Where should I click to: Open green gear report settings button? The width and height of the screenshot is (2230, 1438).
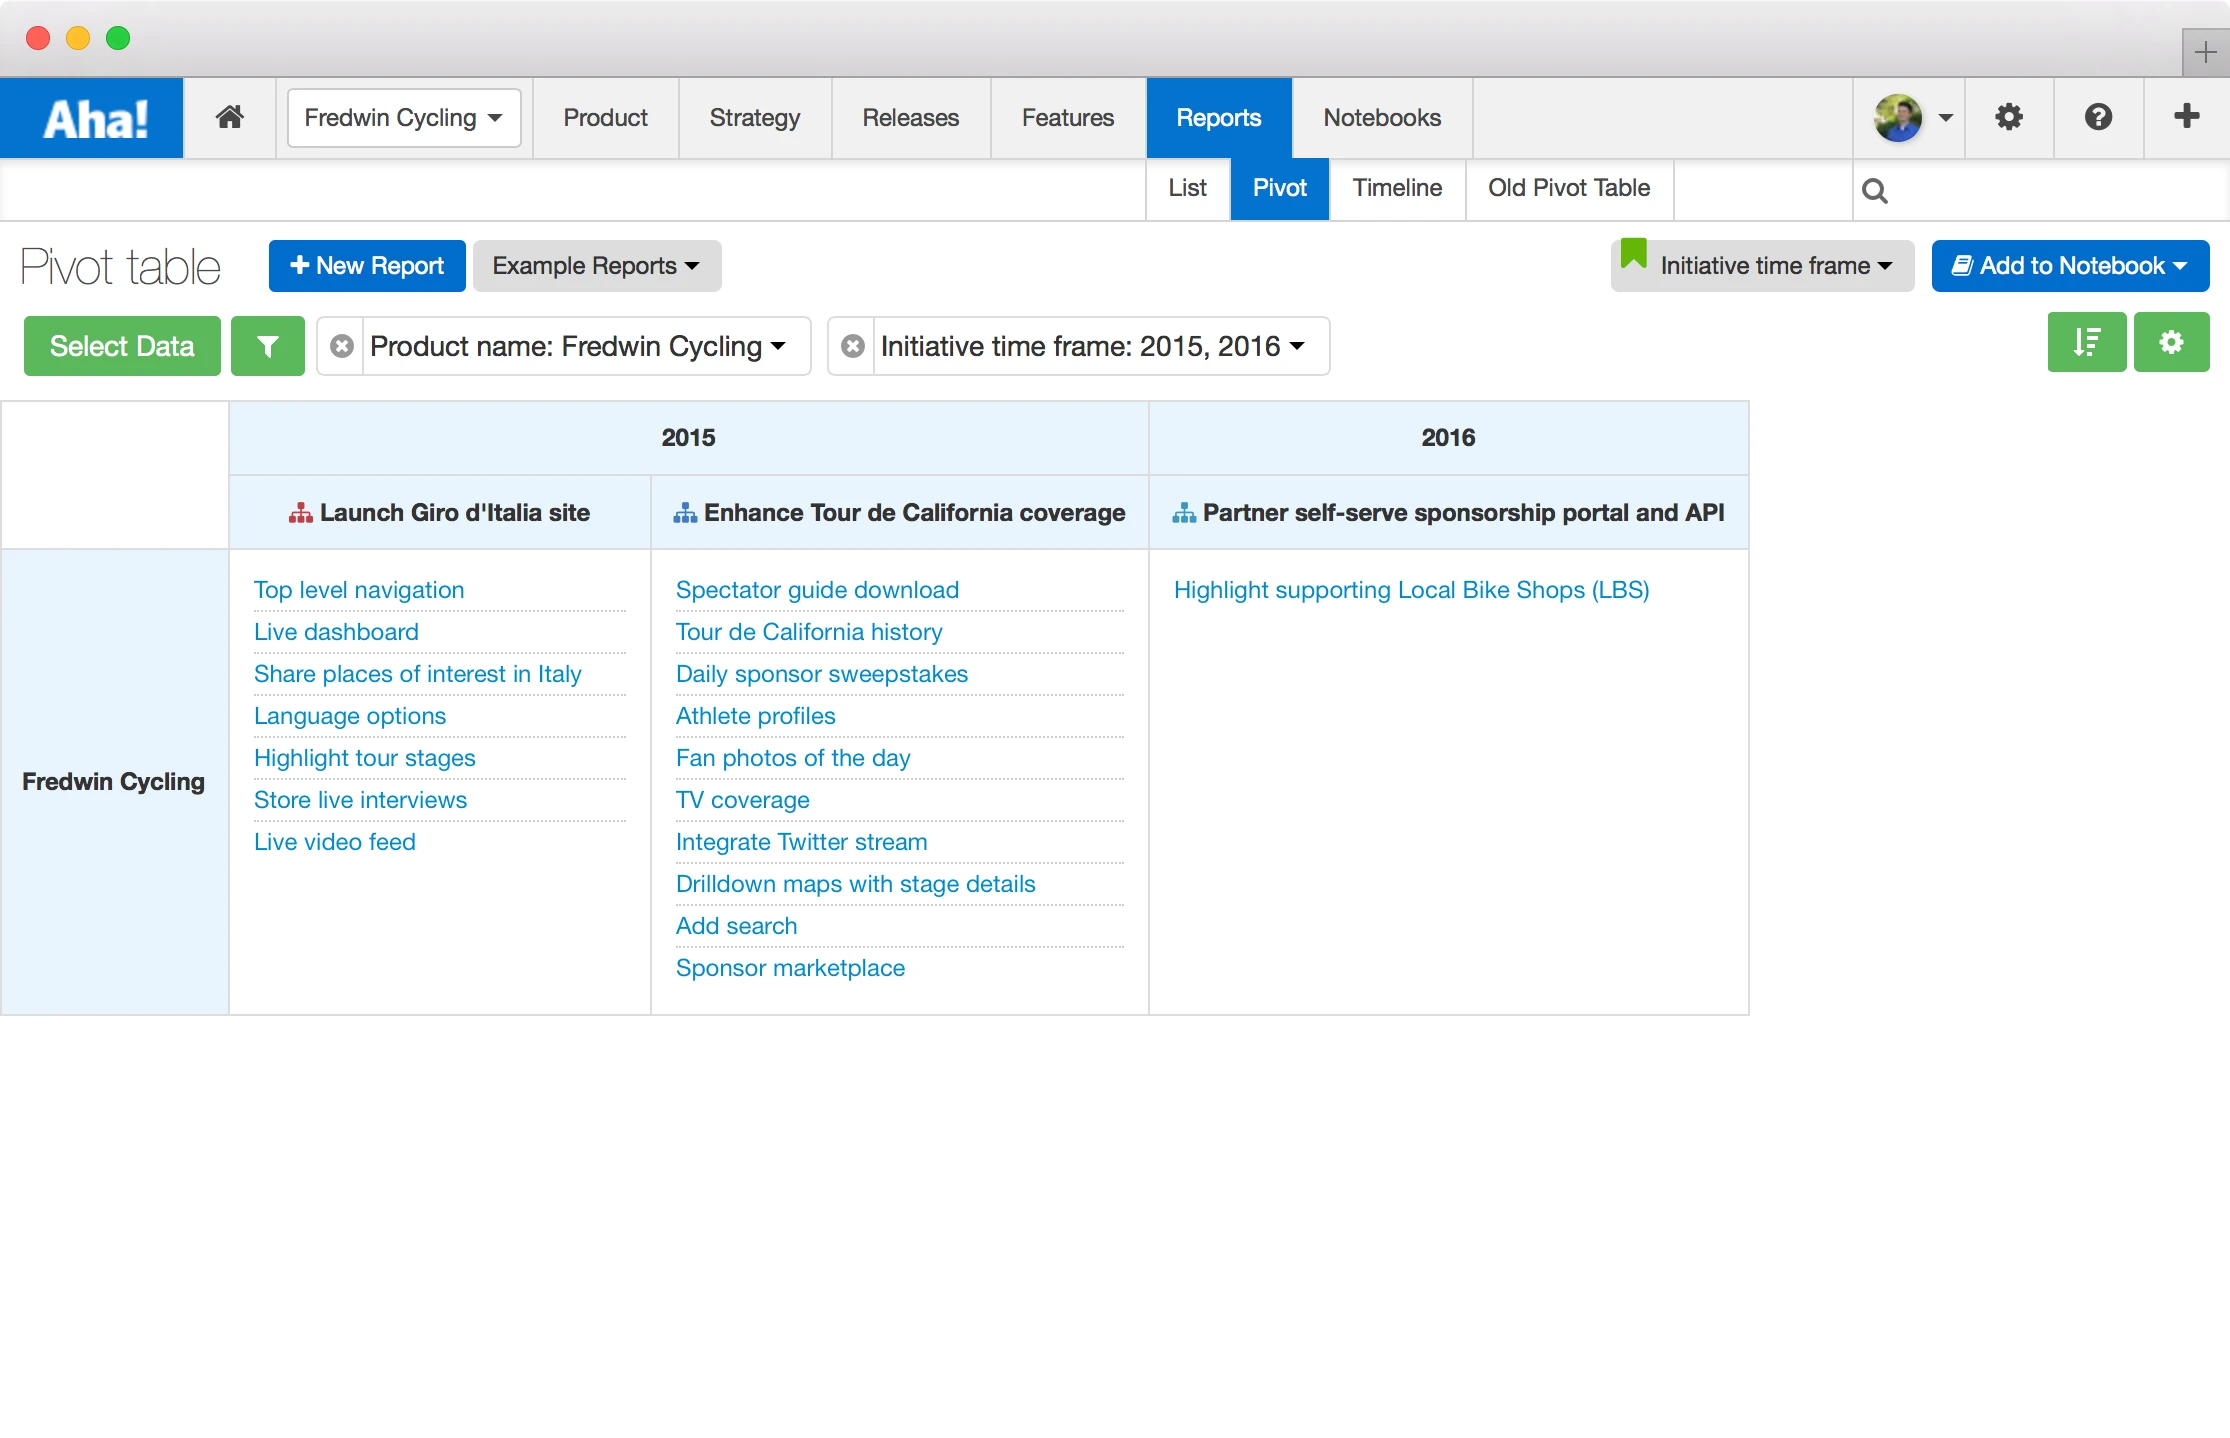[x=2171, y=343]
